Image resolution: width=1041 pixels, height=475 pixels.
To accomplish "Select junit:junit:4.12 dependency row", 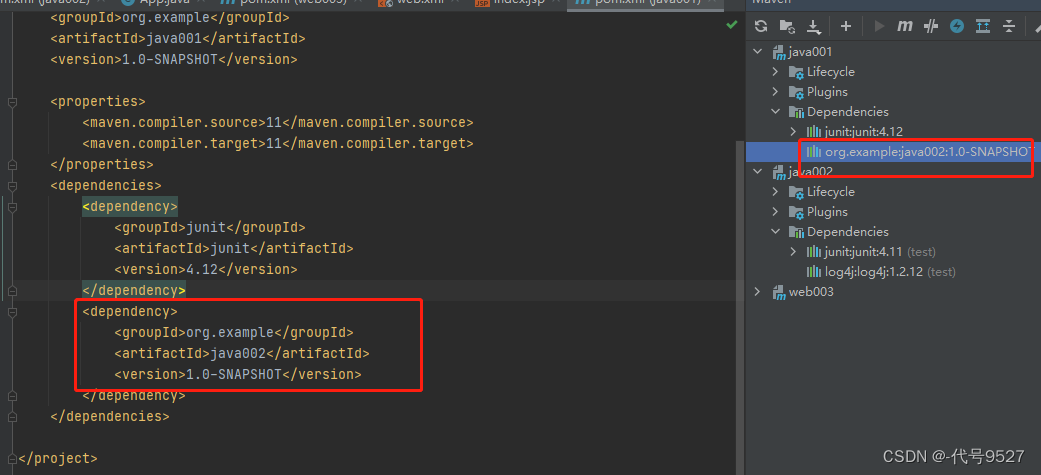I will point(864,132).
